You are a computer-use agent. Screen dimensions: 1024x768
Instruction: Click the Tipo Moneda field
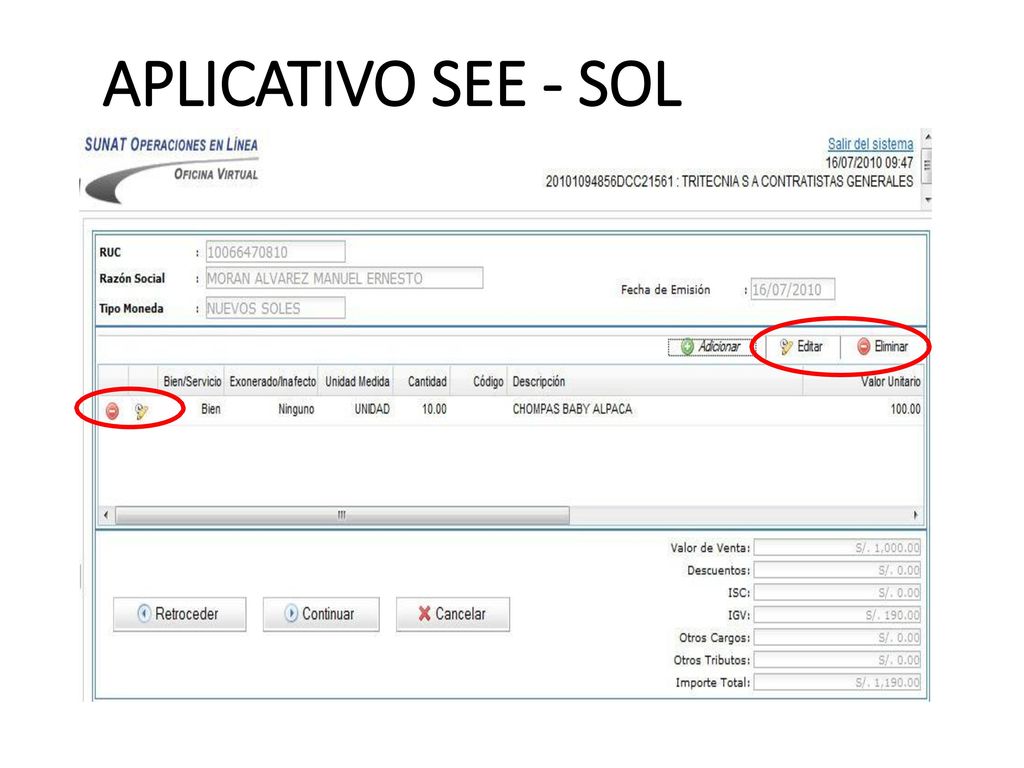276,308
